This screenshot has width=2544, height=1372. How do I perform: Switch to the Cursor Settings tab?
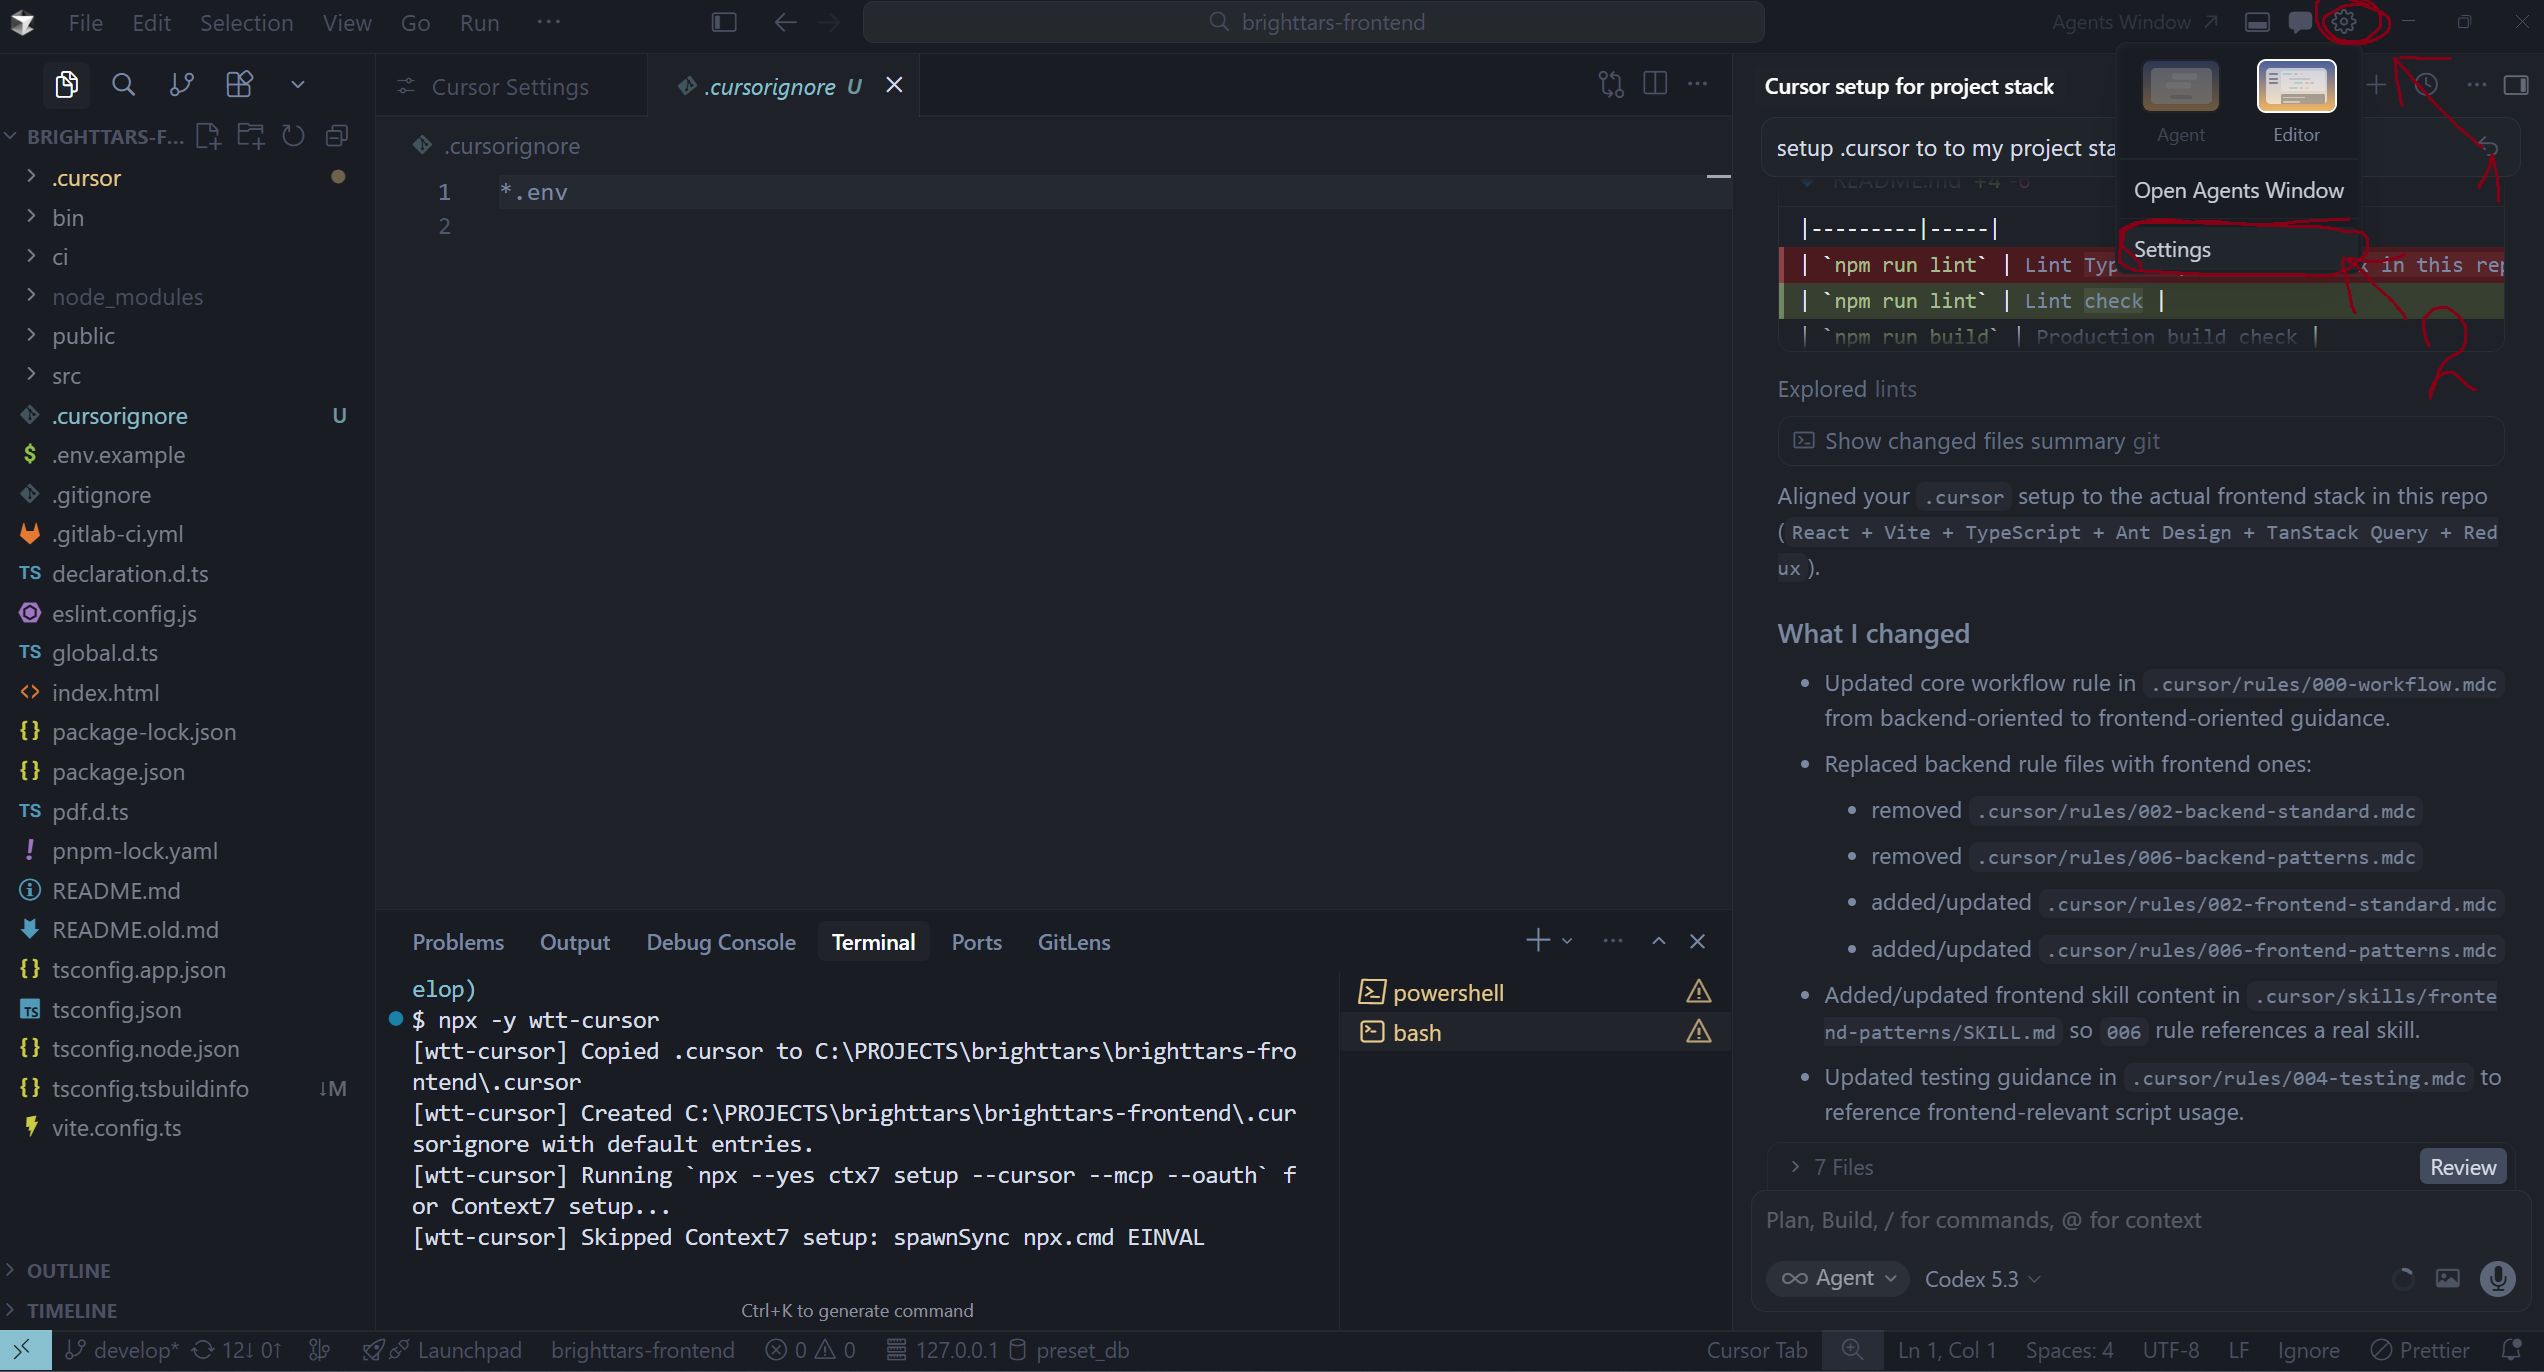(510, 87)
